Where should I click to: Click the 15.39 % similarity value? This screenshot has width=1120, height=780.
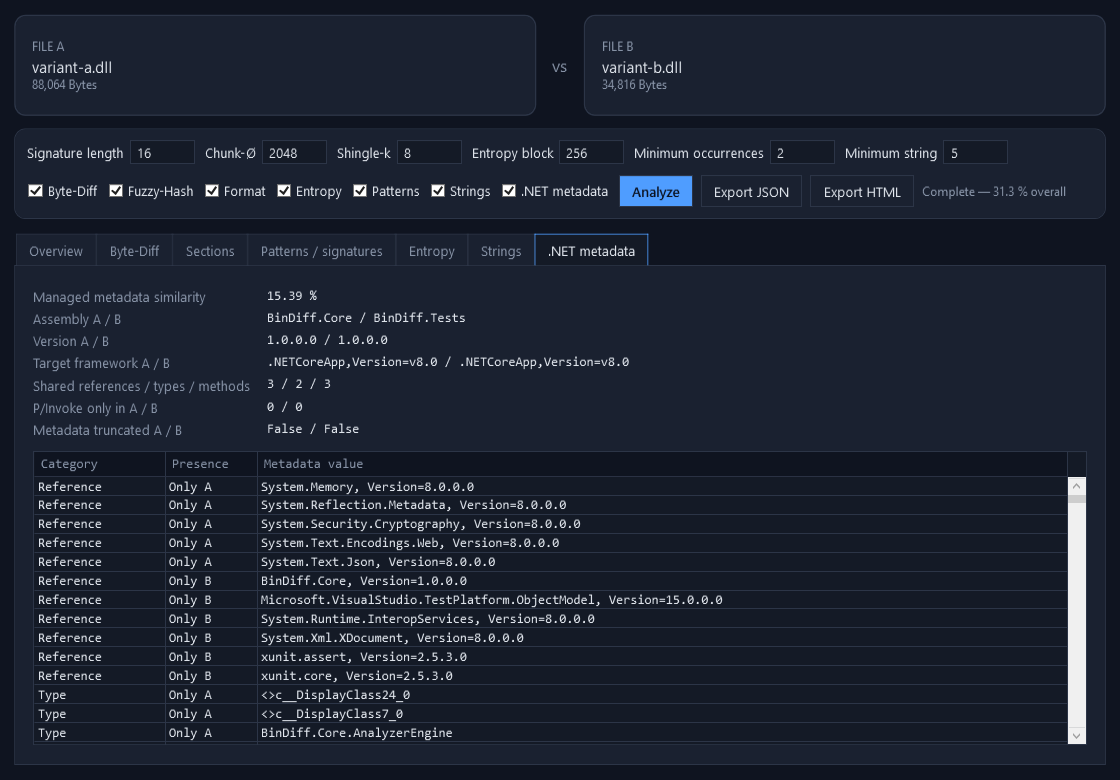(291, 296)
